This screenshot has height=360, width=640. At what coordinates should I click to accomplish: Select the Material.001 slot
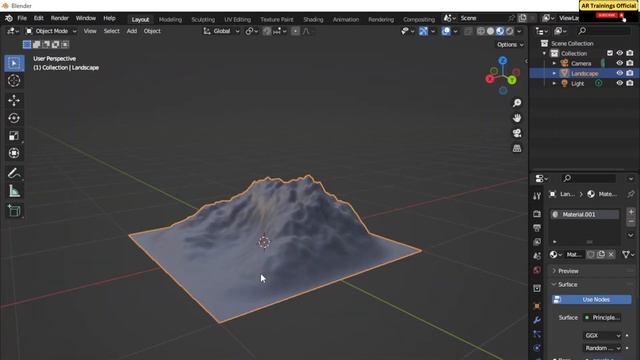585,214
